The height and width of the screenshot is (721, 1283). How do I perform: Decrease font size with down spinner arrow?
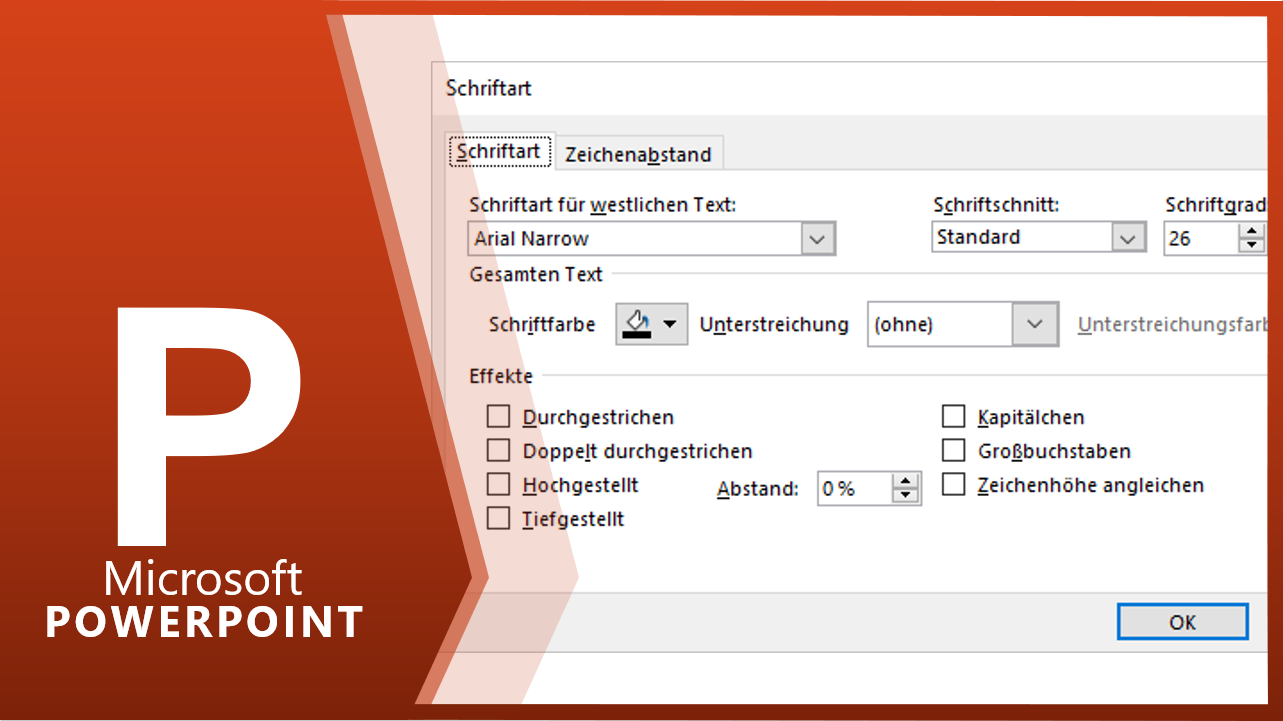coord(1251,246)
